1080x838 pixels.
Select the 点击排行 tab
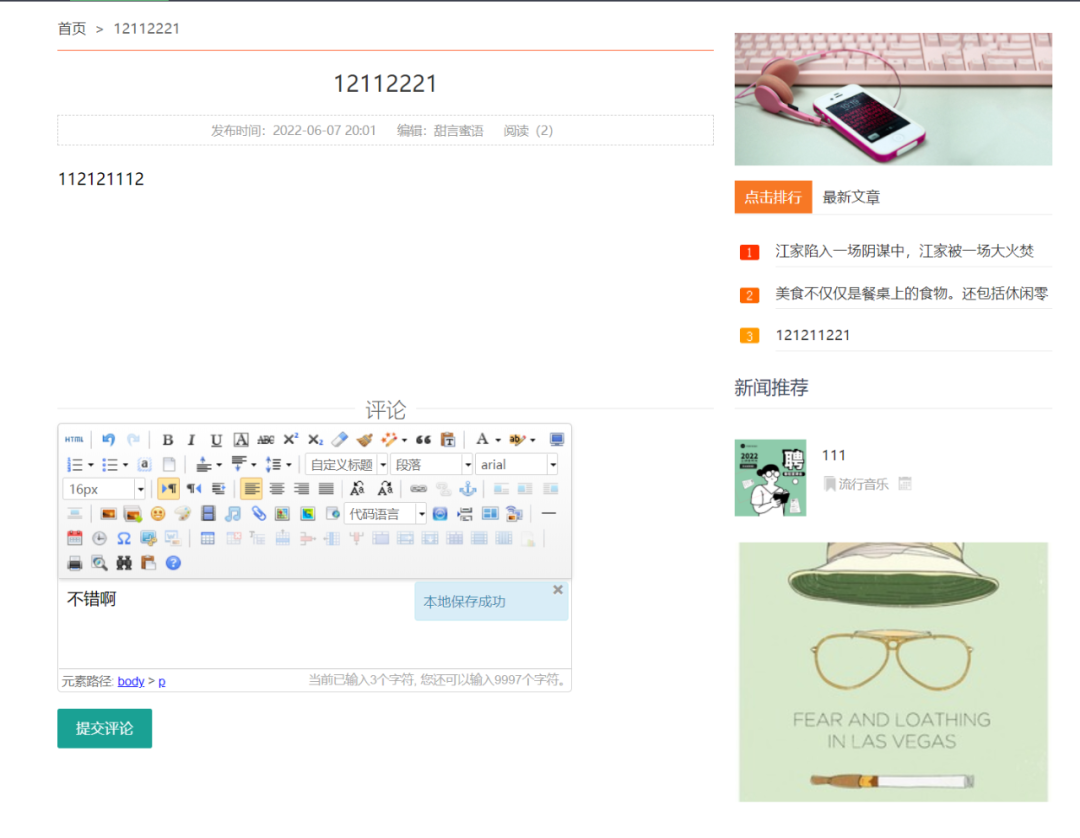tap(772, 198)
